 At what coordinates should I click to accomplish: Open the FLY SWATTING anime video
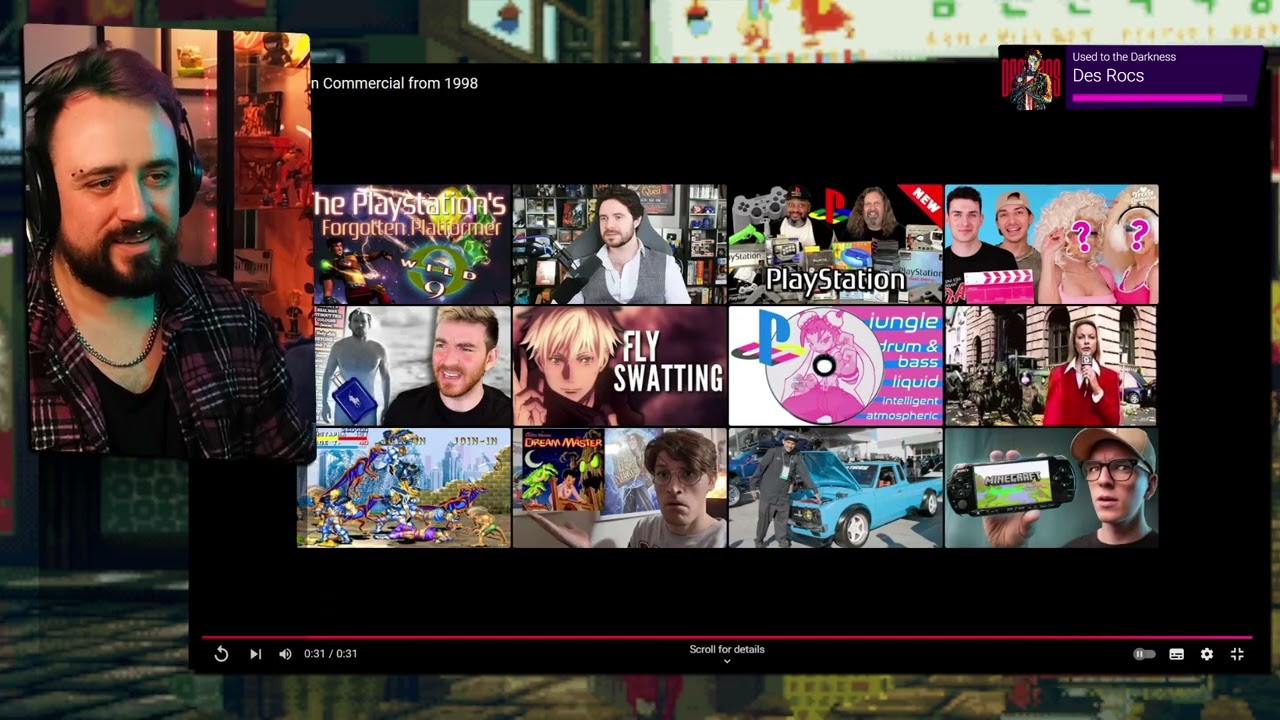620,366
